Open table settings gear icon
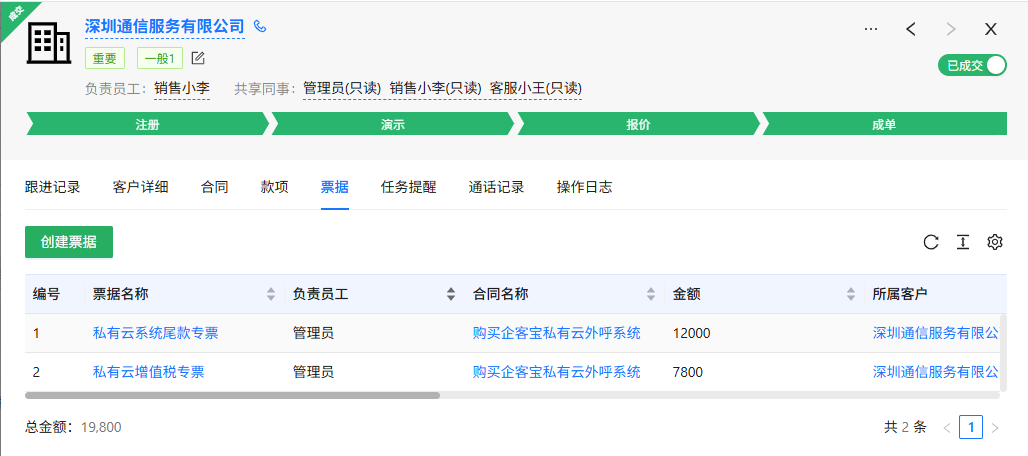The width and height of the screenshot is (1028, 456). (x=994, y=242)
